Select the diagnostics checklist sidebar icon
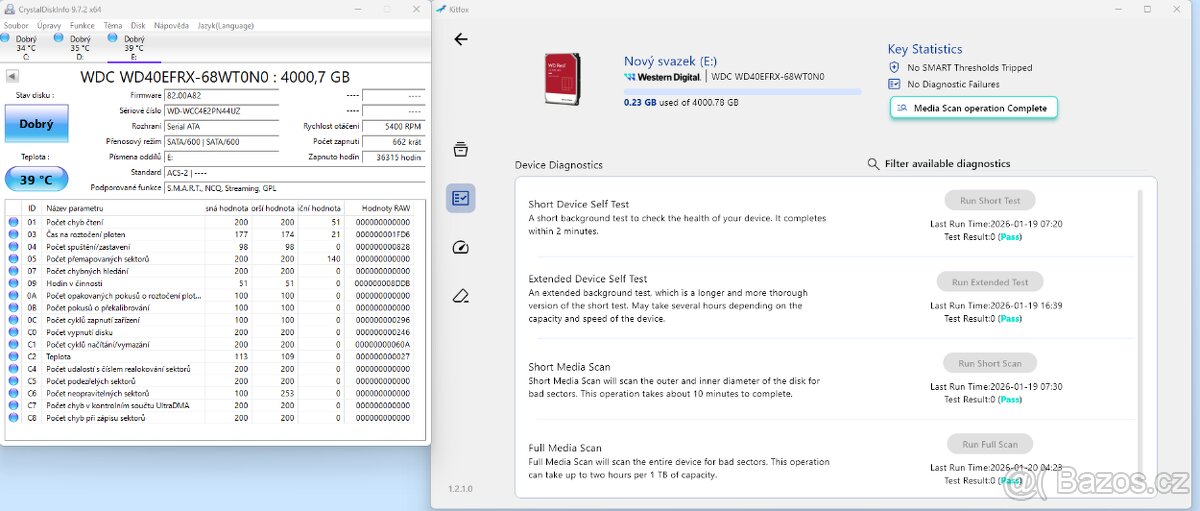 [x=460, y=198]
